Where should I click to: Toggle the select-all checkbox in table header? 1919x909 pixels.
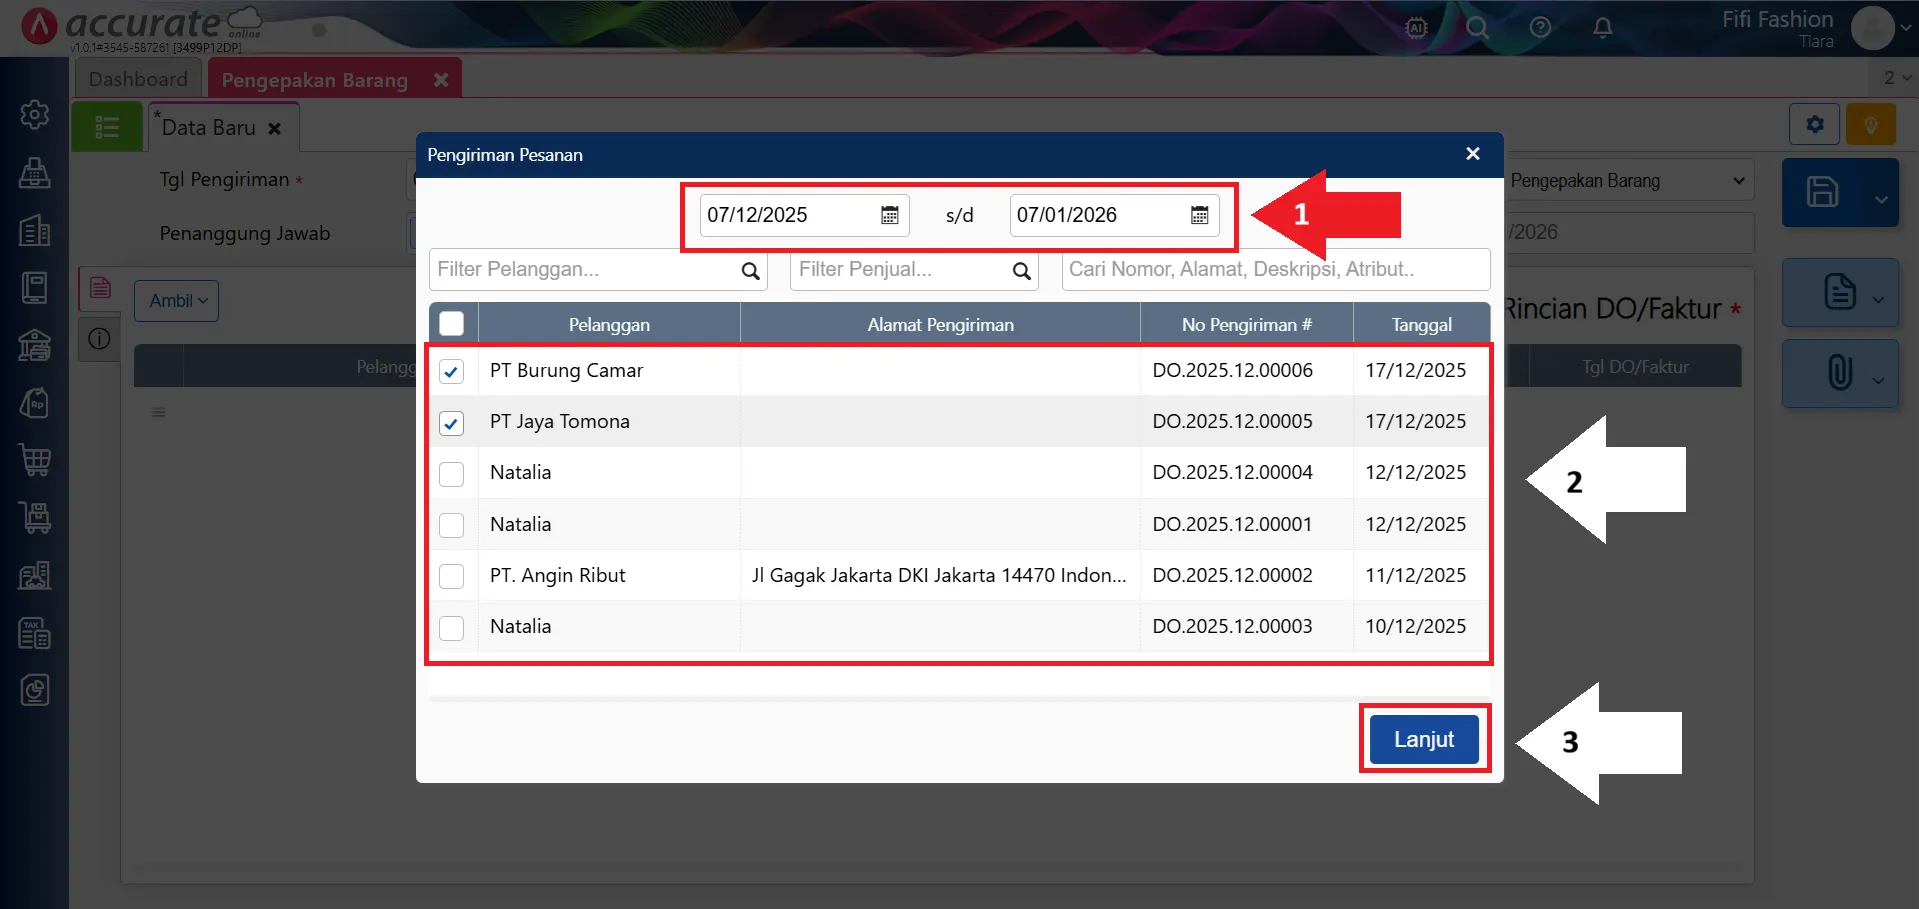pos(452,324)
